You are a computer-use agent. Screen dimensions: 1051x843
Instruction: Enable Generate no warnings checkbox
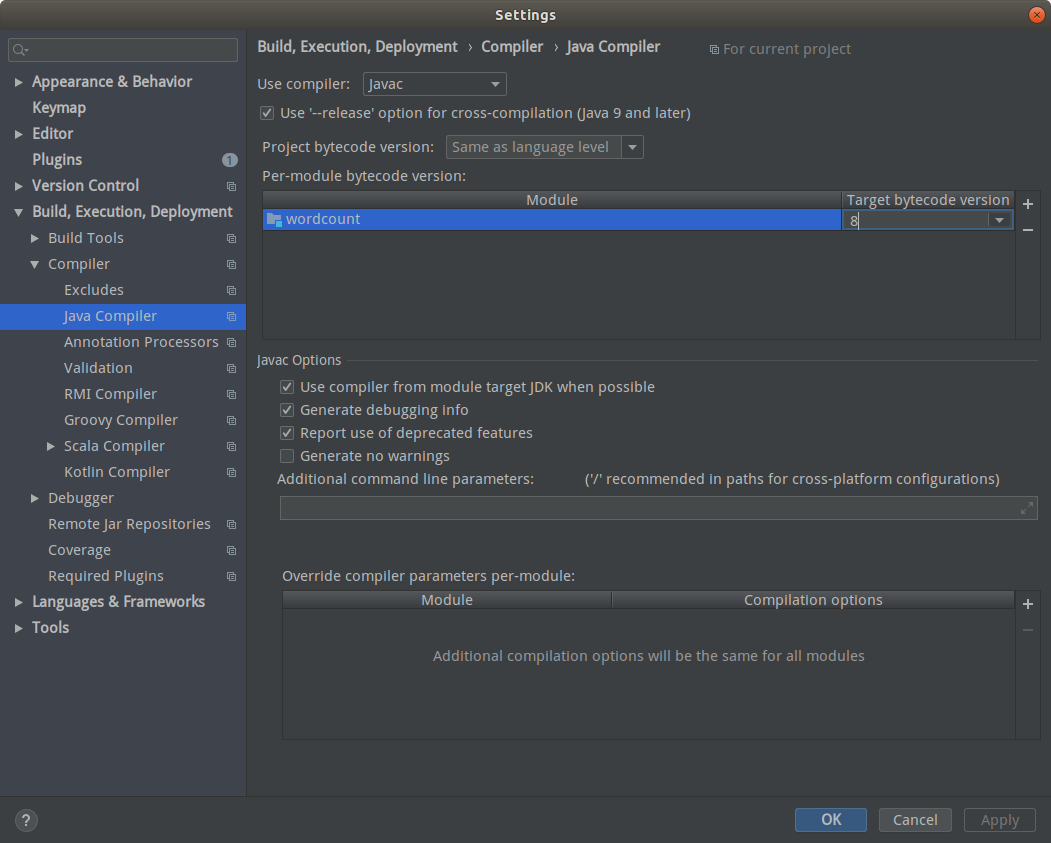click(x=287, y=456)
